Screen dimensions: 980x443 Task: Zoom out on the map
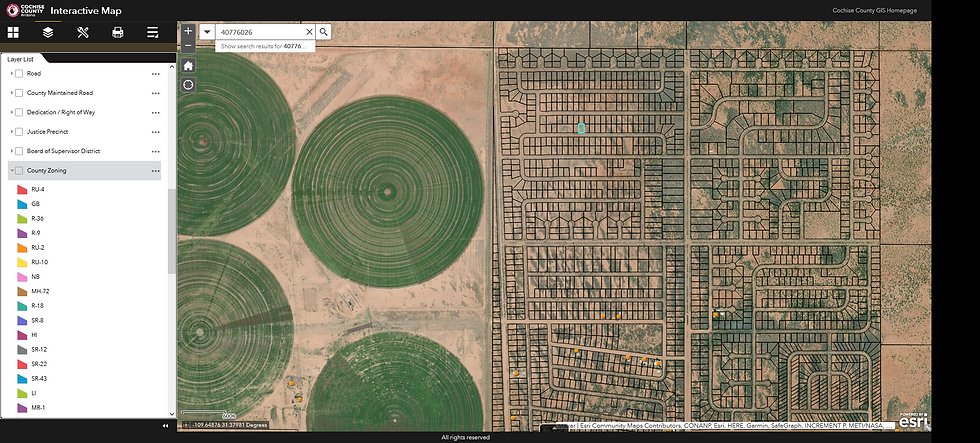click(x=188, y=46)
